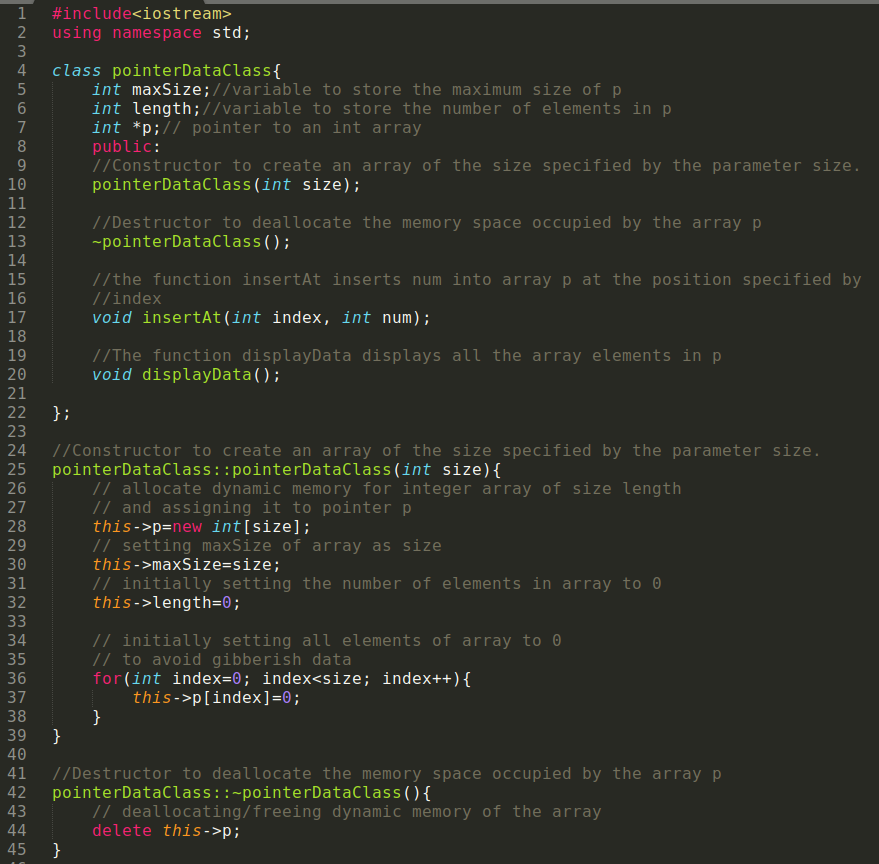Screen dimensions: 879x864
Task: Click line number 11 in the gutter
Action: point(17,204)
